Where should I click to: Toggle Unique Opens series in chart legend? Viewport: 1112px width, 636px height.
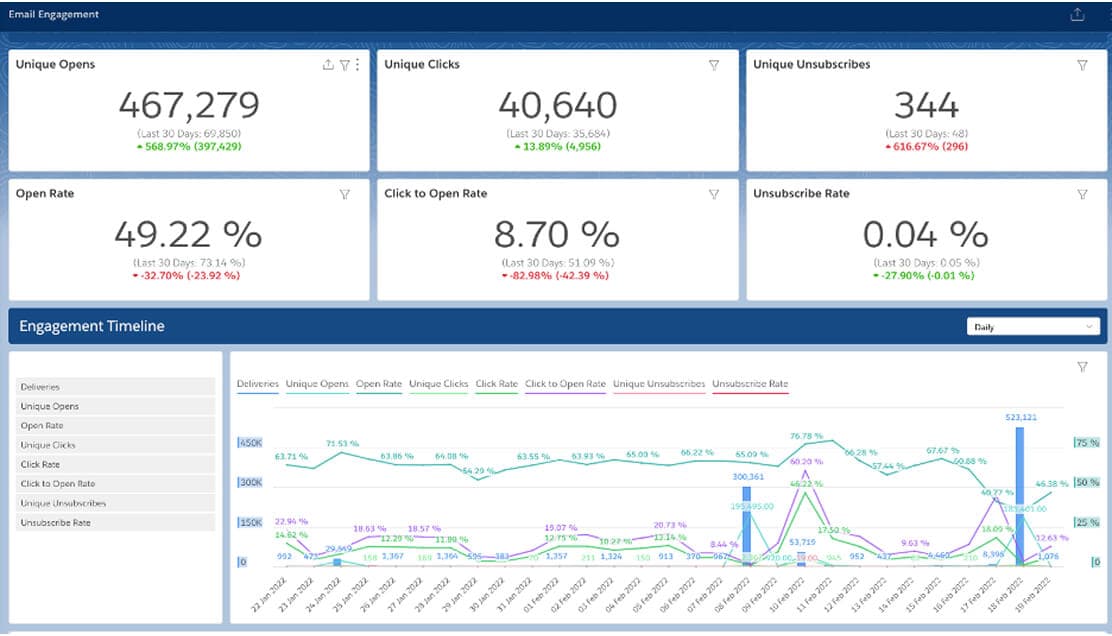tap(317, 384)
